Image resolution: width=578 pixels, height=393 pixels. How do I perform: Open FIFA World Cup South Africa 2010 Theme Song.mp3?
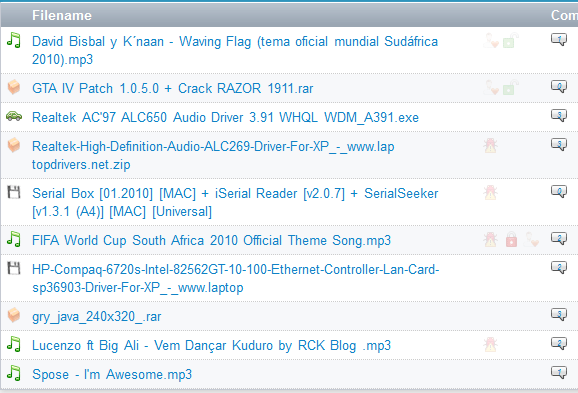pyautogui.click(x=211, y=240)
